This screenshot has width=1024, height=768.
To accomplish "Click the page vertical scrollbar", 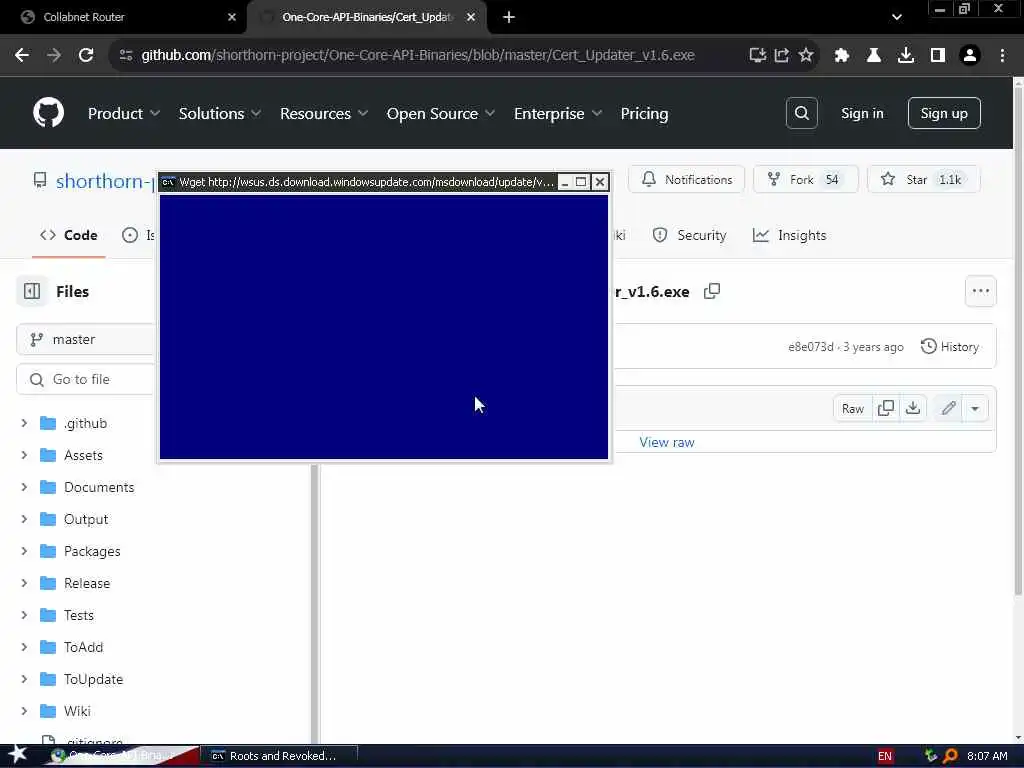I will point(1018,340).
